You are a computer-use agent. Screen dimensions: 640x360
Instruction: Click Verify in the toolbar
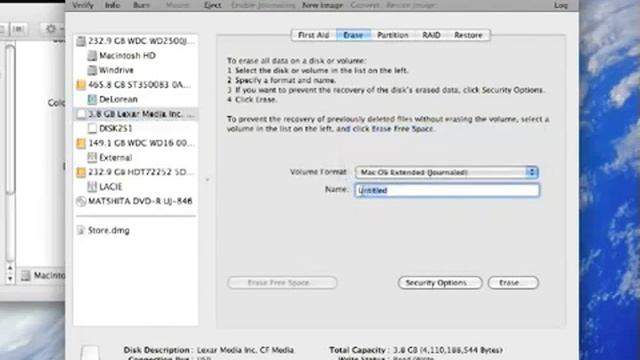[83, 5]
